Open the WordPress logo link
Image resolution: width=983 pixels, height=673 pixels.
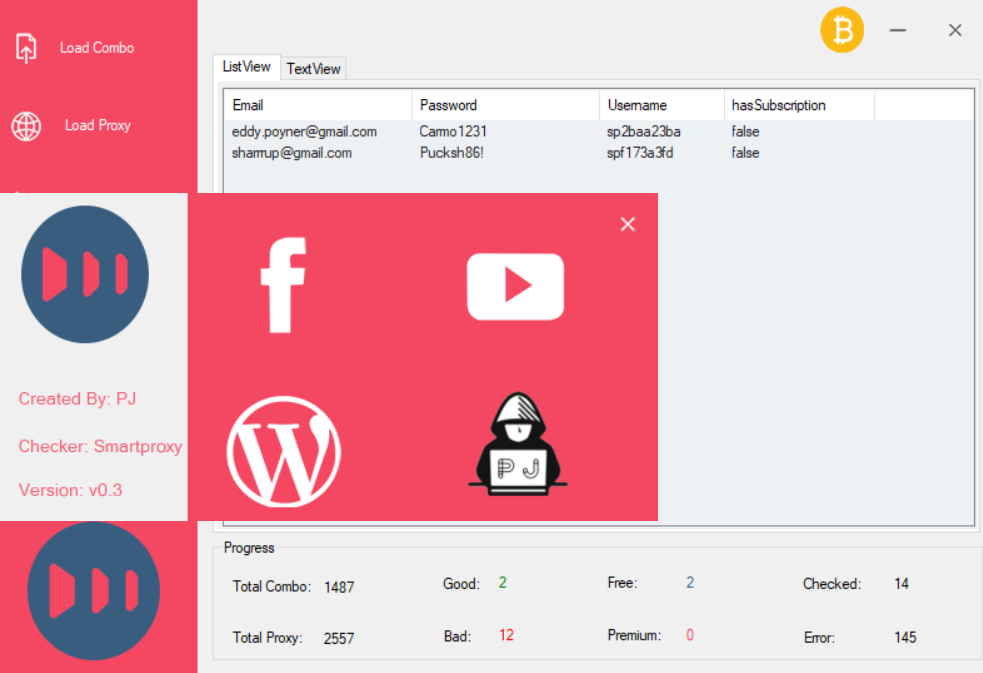(x=283, y=451)
